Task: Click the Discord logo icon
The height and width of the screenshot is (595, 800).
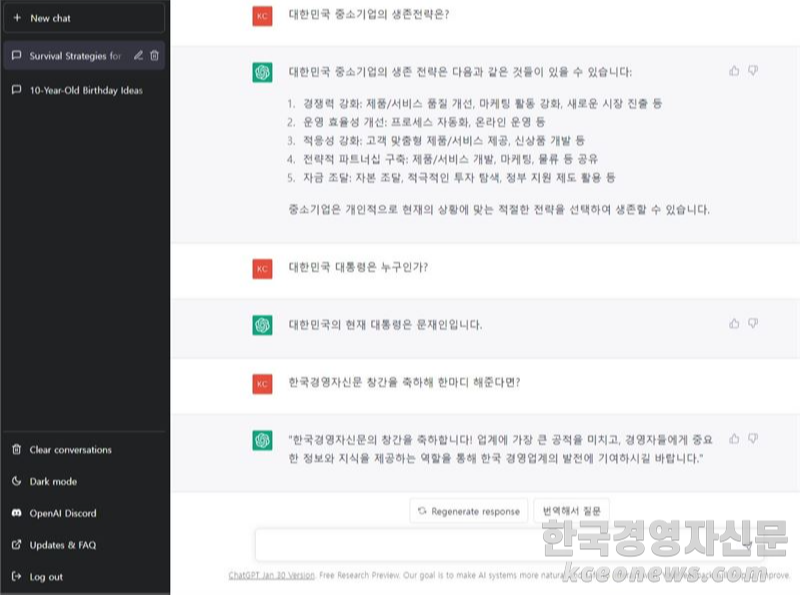Action: point(16,512)
